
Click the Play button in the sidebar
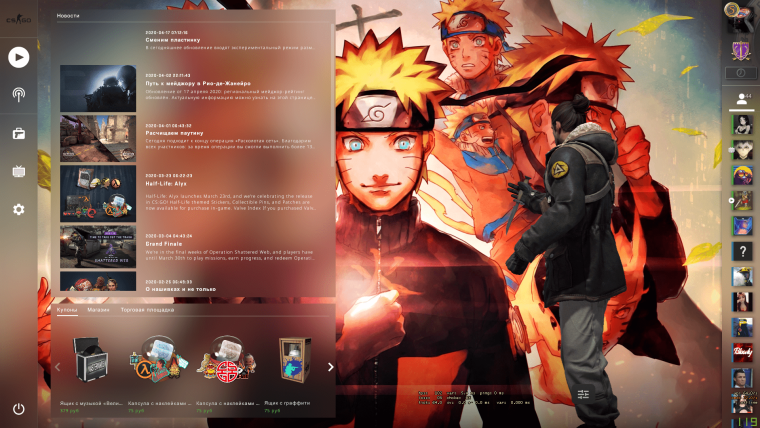coord(18,57)
